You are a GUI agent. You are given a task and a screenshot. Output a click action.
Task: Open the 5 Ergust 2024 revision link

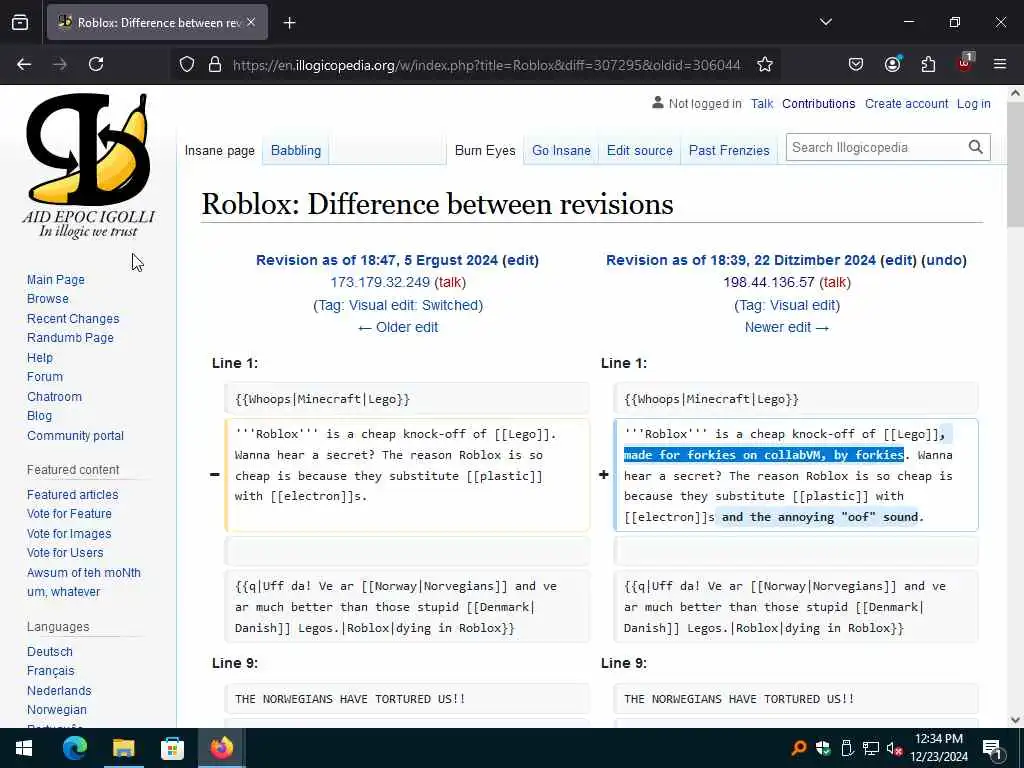coord(377,260)
